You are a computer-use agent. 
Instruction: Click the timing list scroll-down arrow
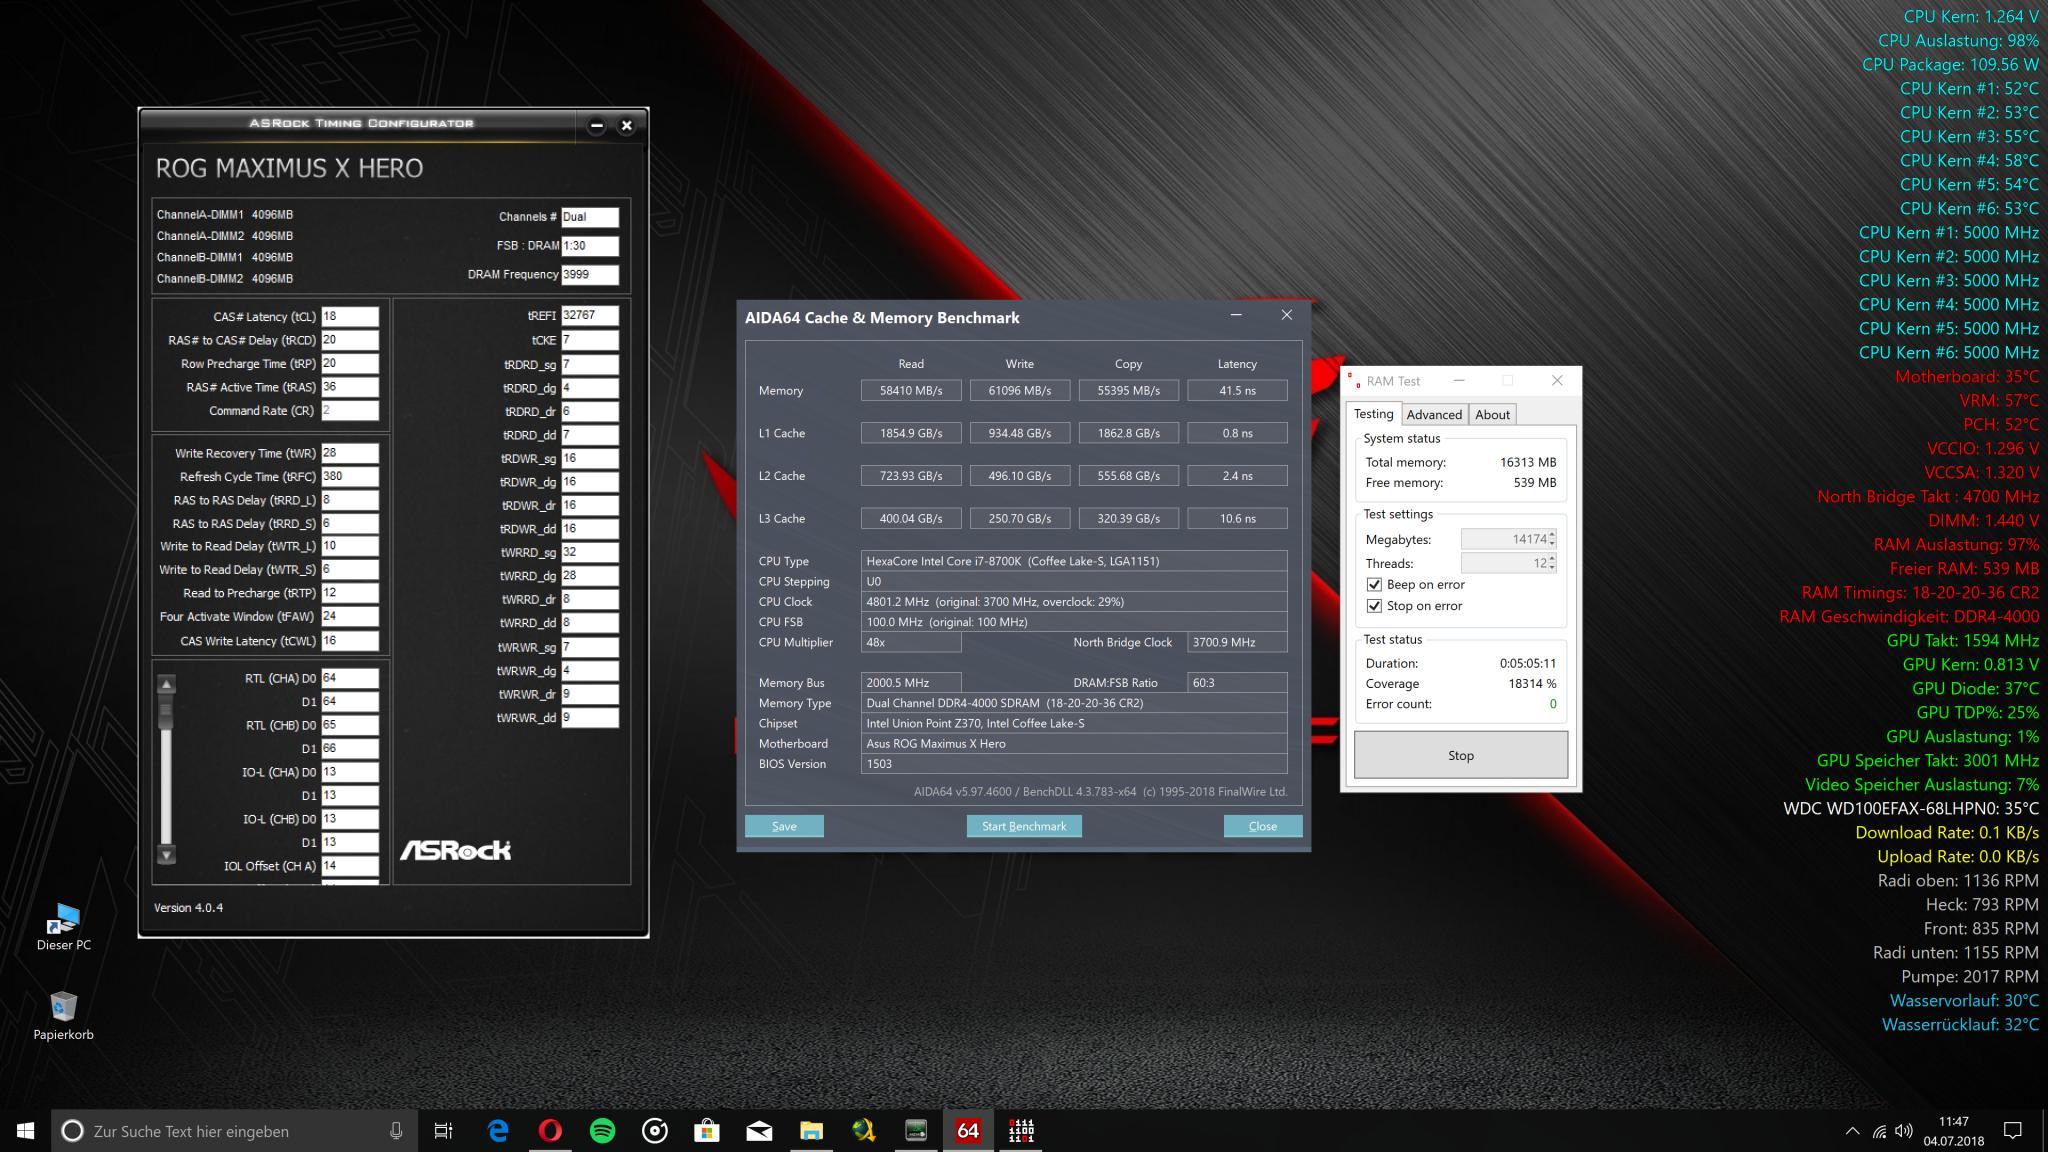[x=167, y=855]
